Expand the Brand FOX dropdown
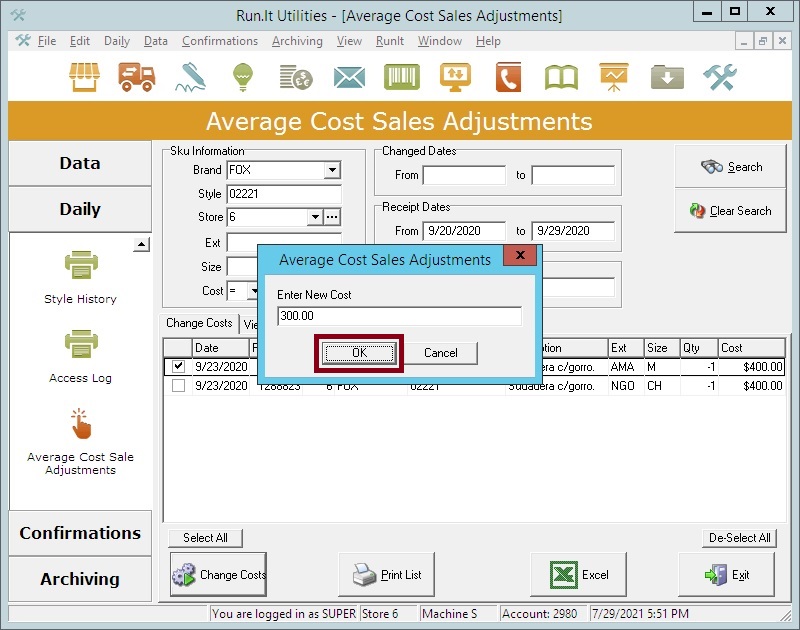This screenshot has width=800, height=630. coord(332,170)
